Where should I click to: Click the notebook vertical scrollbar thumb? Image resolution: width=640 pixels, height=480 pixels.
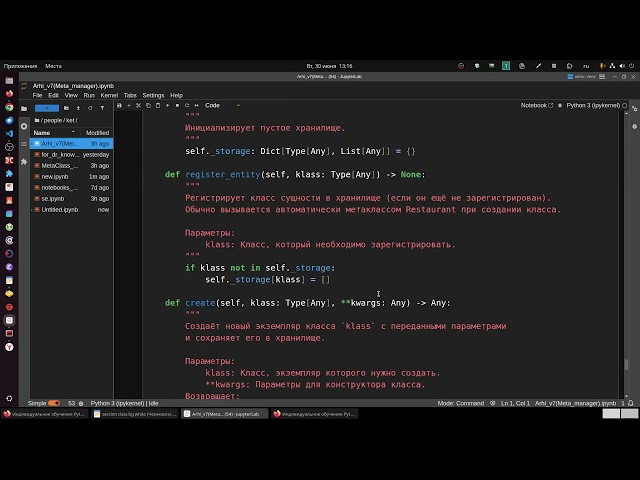click(626, 364)
